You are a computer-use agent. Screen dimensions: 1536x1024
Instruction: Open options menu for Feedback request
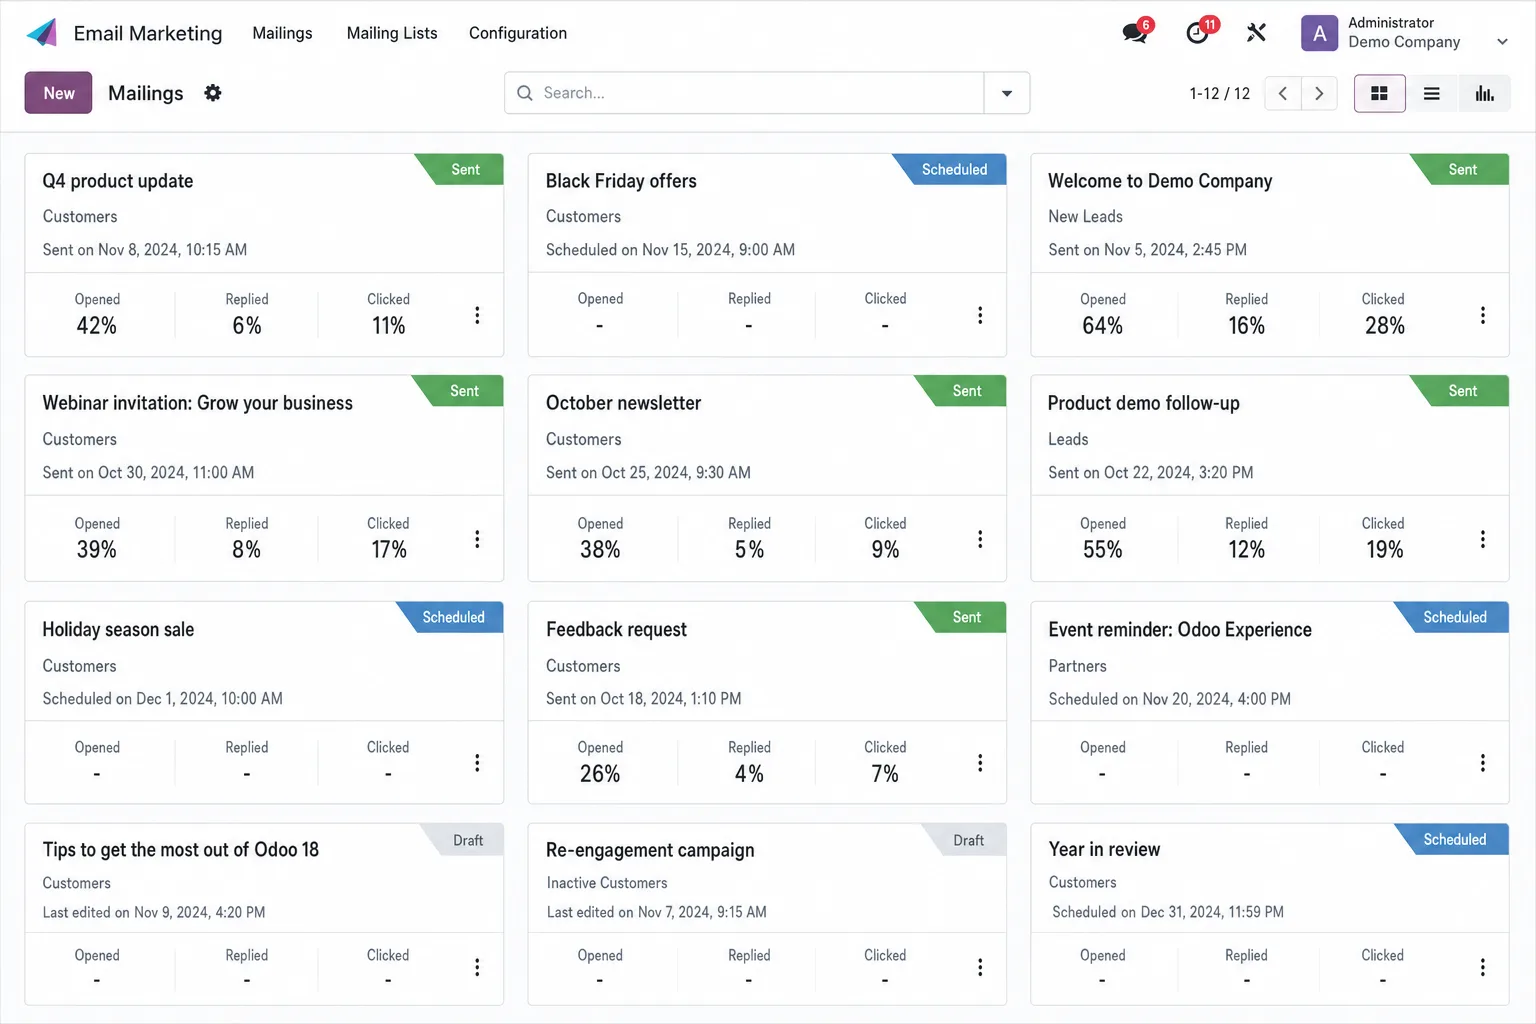[980, 763]
